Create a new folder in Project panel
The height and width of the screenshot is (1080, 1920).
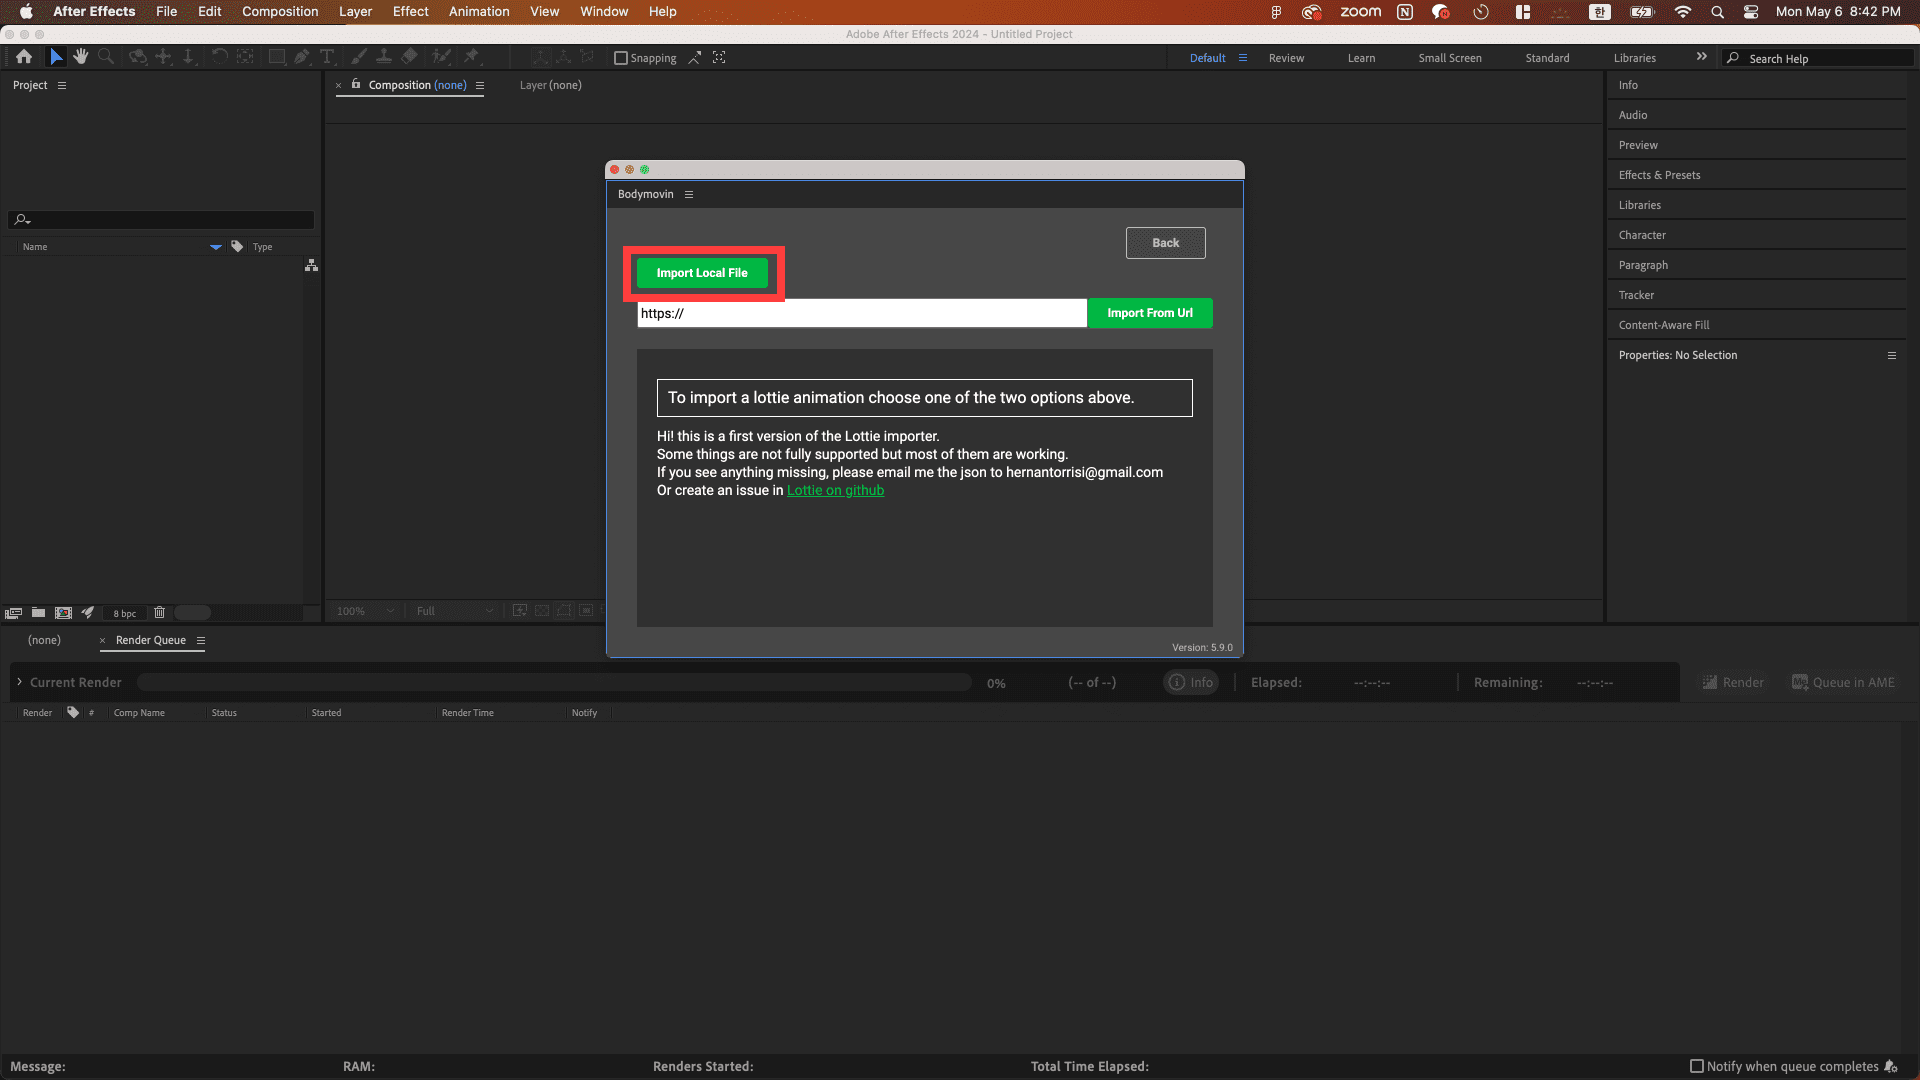38,612
